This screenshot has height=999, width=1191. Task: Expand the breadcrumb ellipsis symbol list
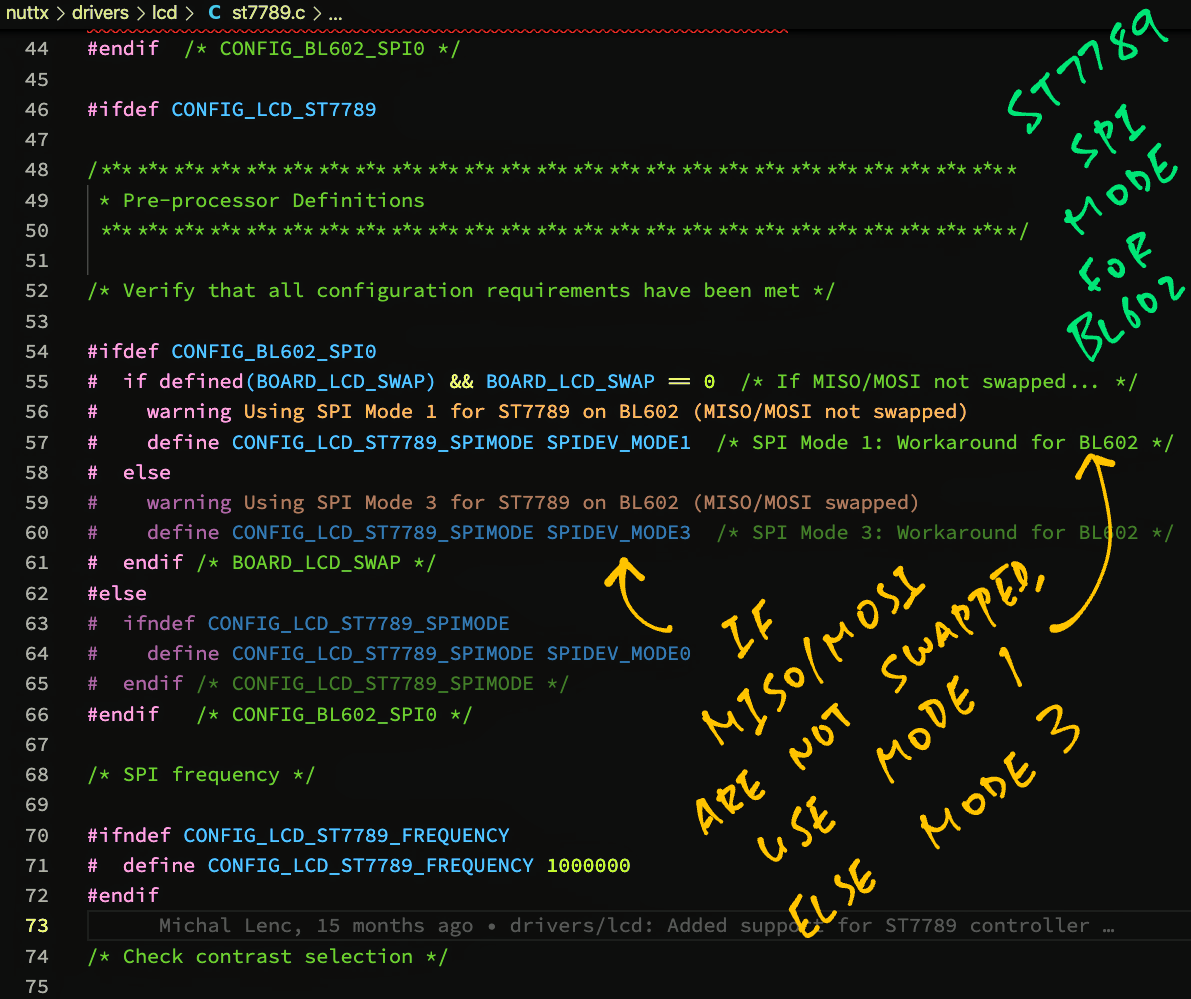coord(335,14)
